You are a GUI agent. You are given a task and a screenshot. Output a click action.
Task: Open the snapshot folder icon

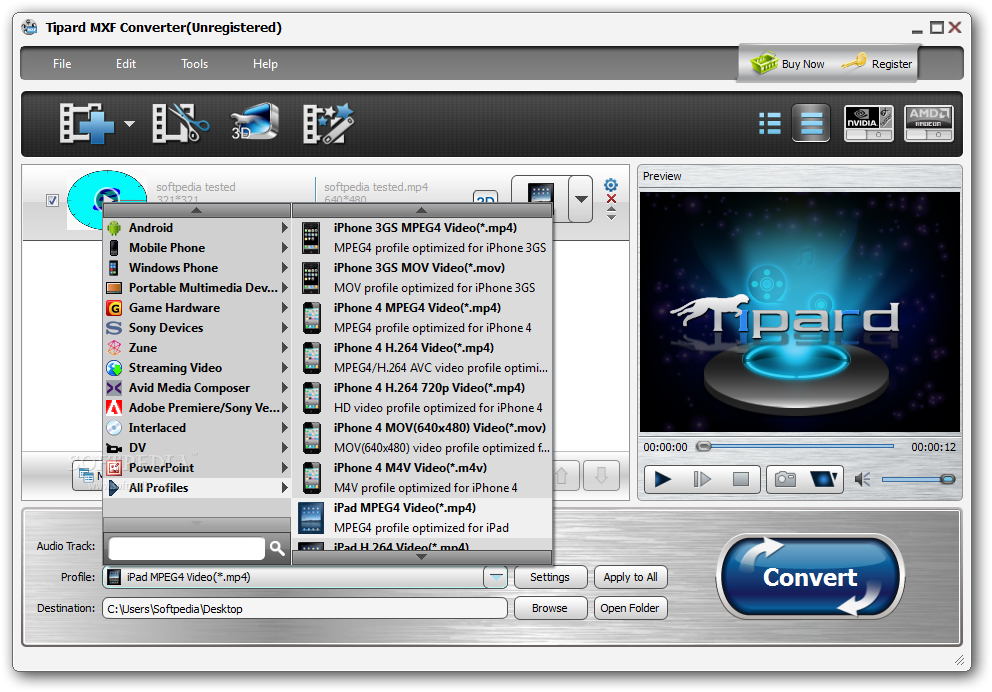coord(824,479)
